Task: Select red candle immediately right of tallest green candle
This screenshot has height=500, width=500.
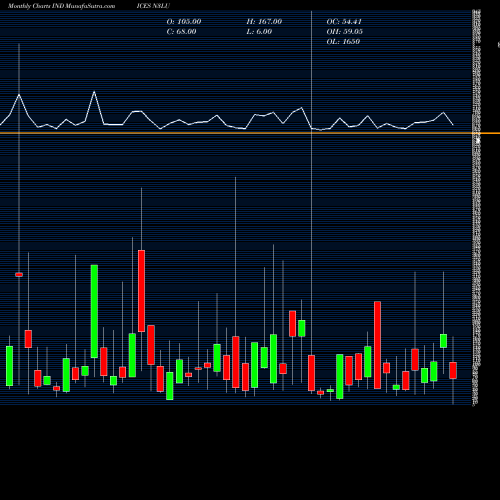Action: click(104, 362)
